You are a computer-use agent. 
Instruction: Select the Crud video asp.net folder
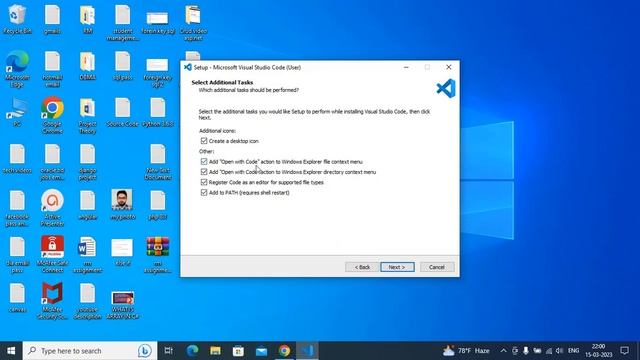click(x=193, y=22)
